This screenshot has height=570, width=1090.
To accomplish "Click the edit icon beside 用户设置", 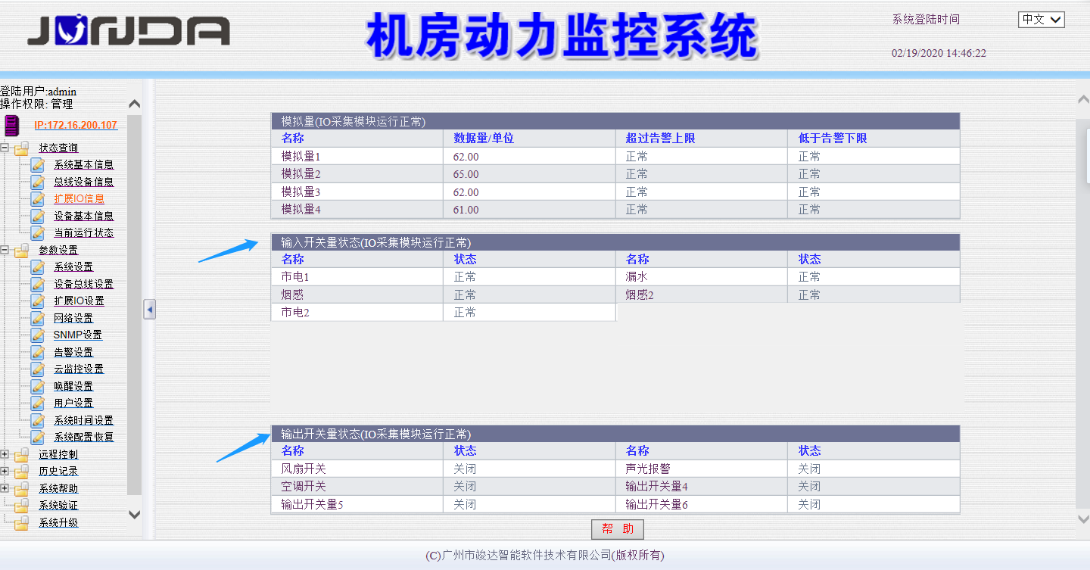I will 38,403.
